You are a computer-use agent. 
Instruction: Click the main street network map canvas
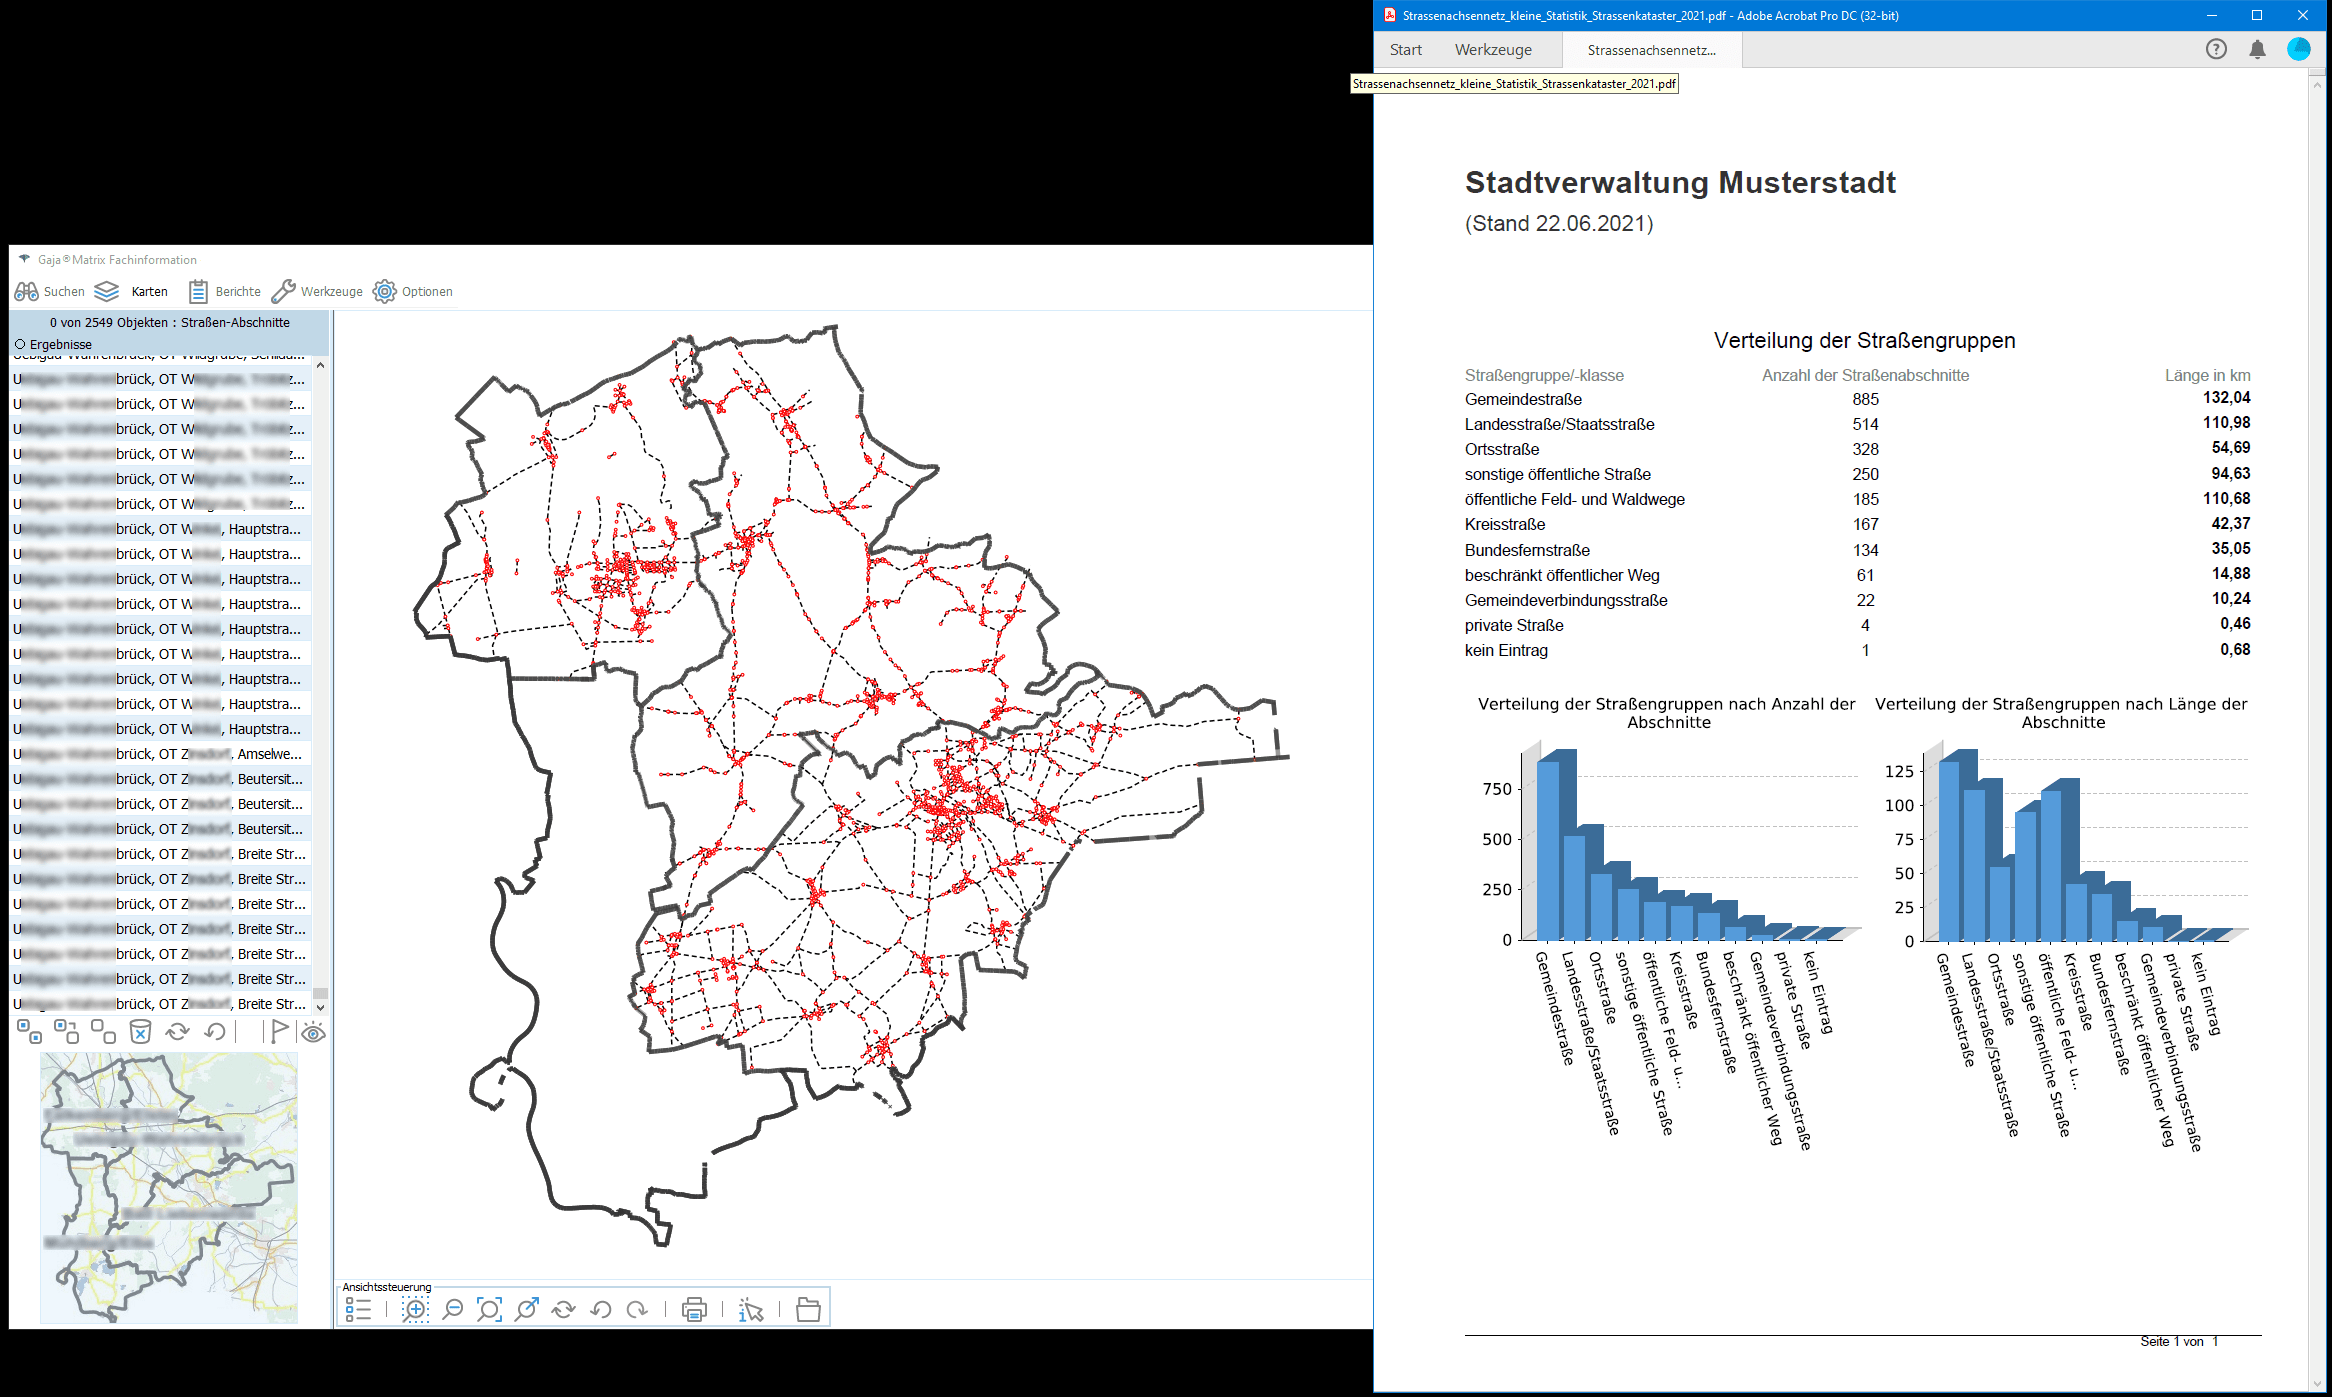coord(852,794)
